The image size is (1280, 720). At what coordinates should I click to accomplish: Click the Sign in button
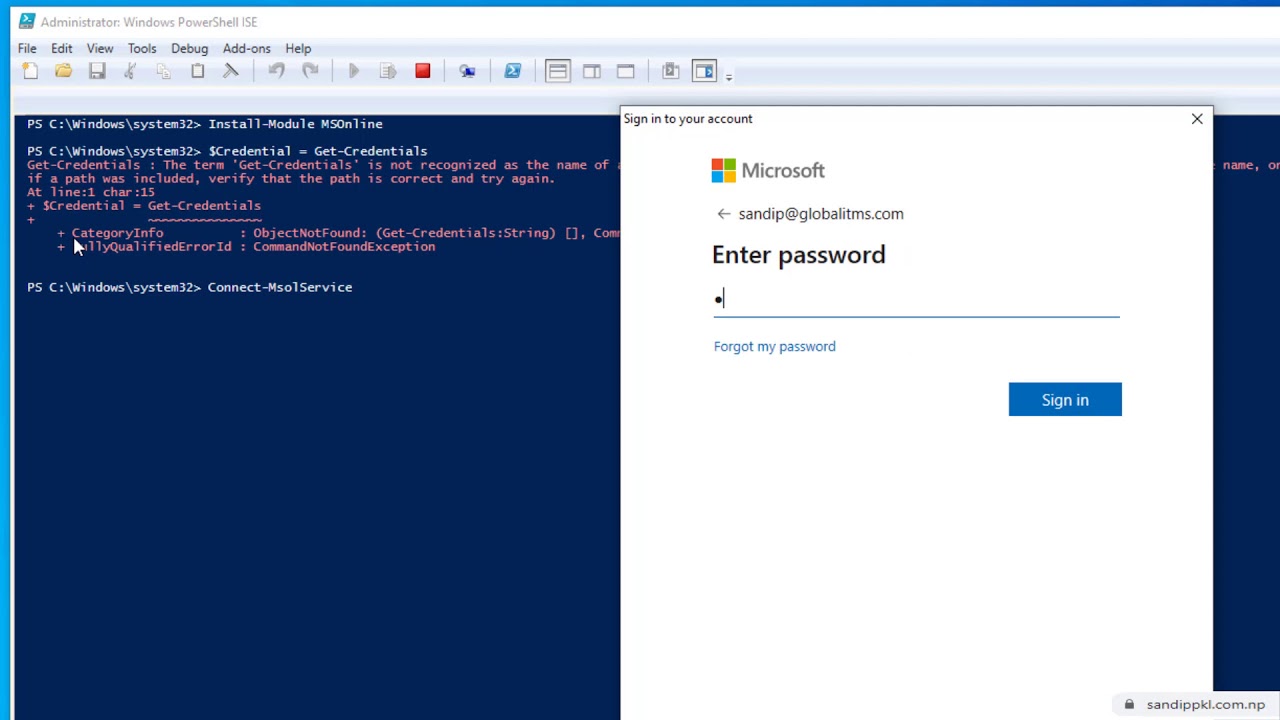[1065, 399]
